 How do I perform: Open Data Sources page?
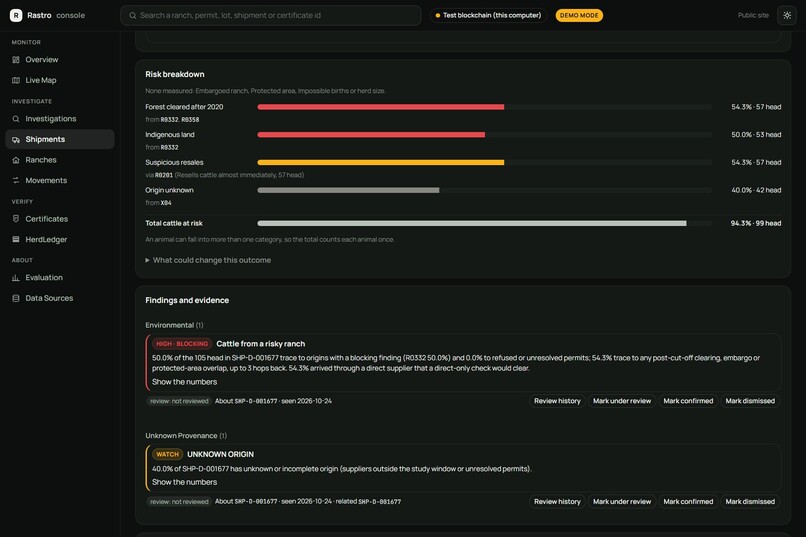(x=60, y=298)
